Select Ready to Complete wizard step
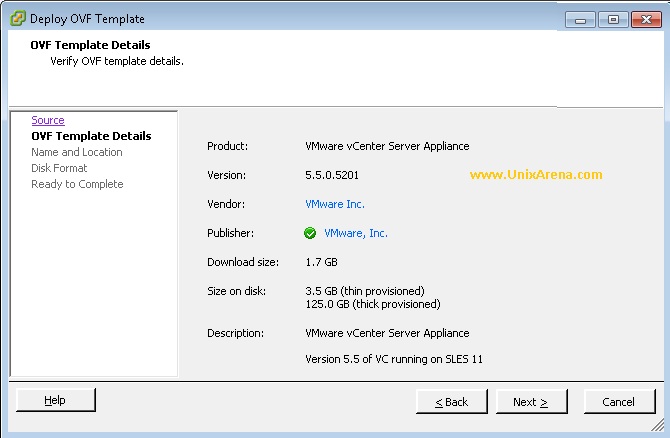 coord(77,184)
